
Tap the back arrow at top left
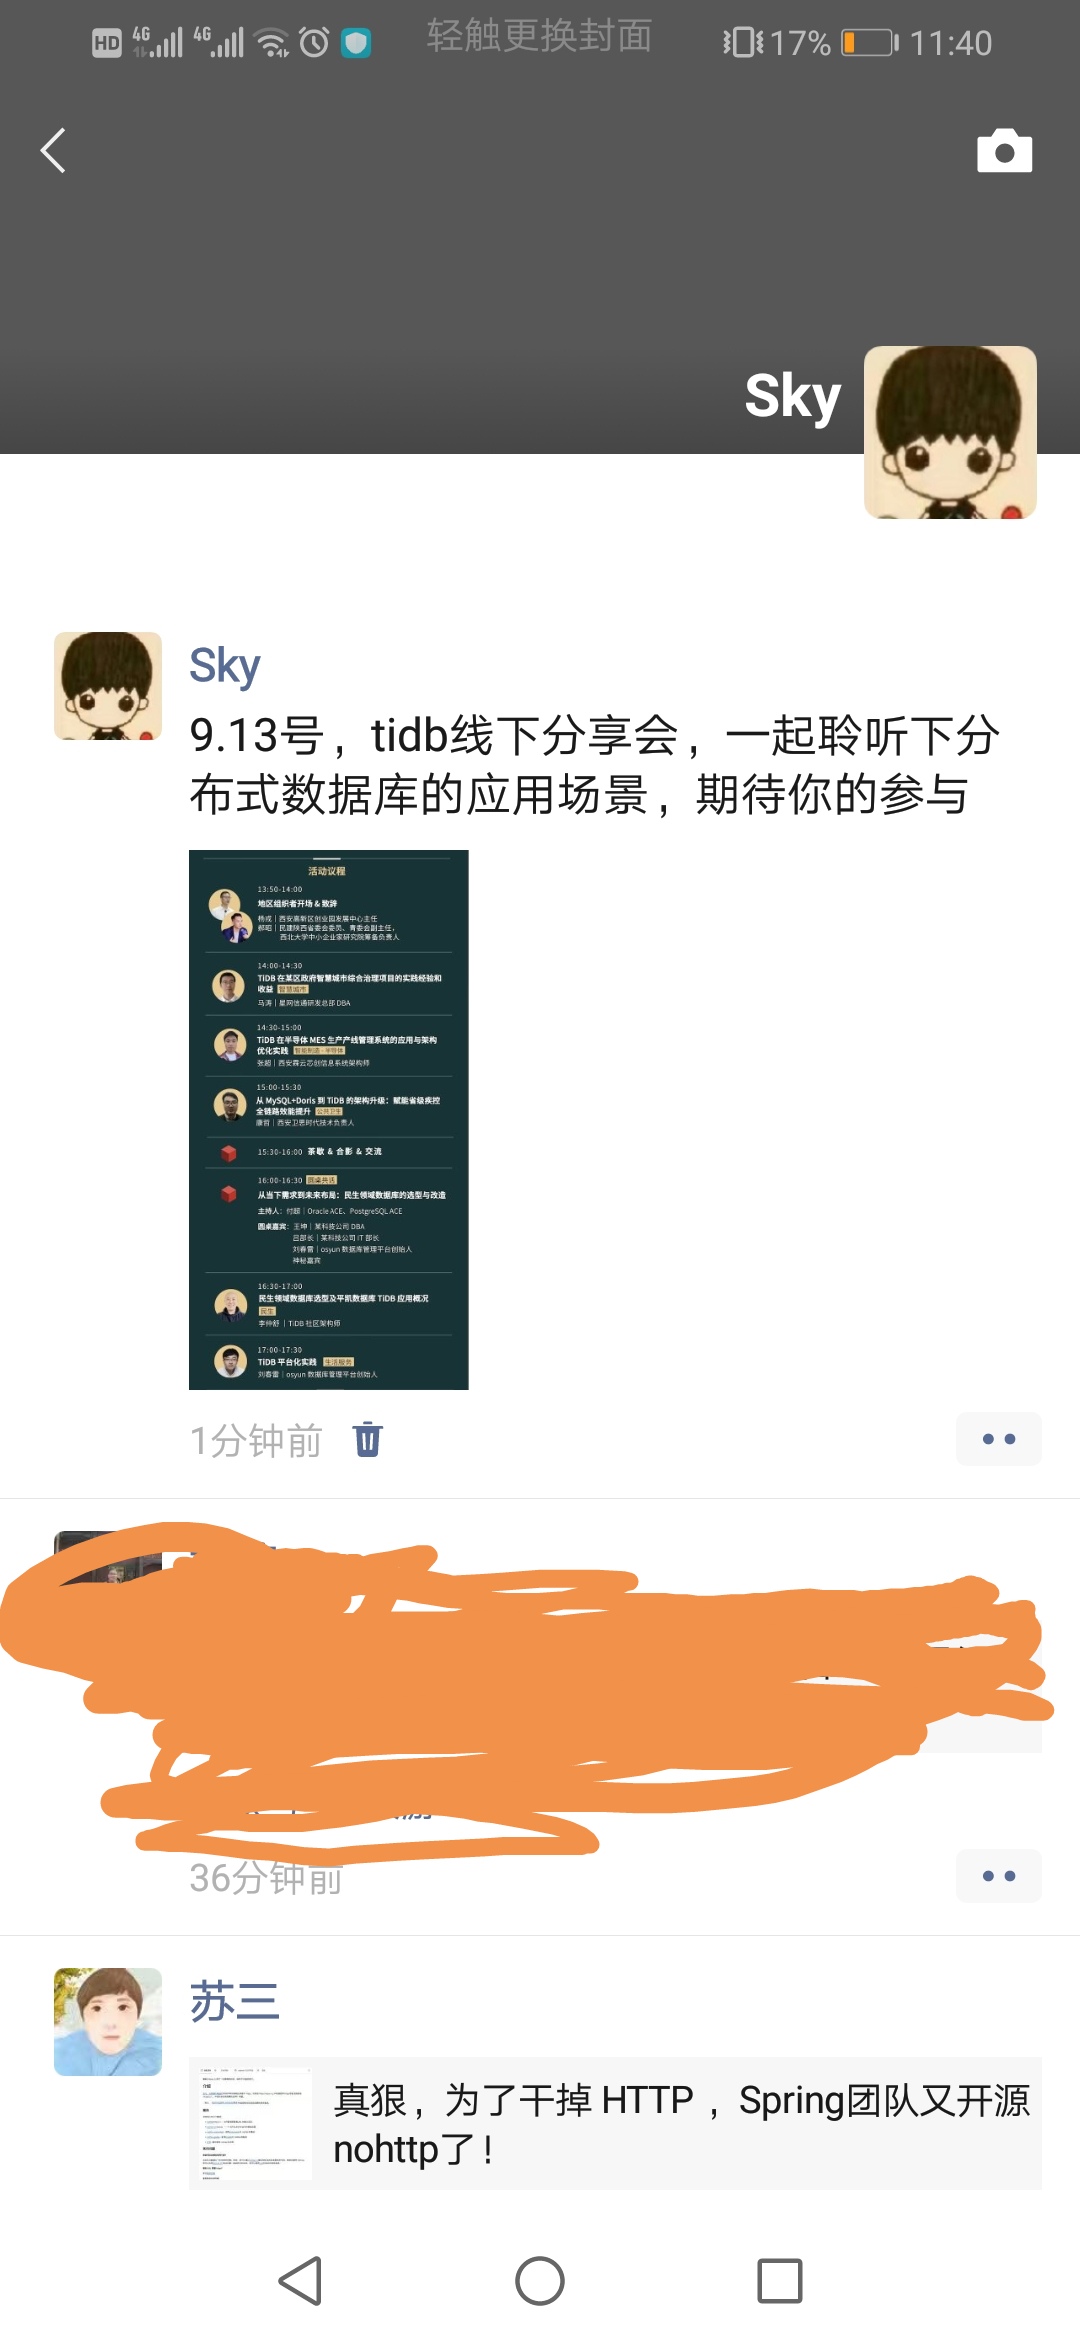click(54, 151)
